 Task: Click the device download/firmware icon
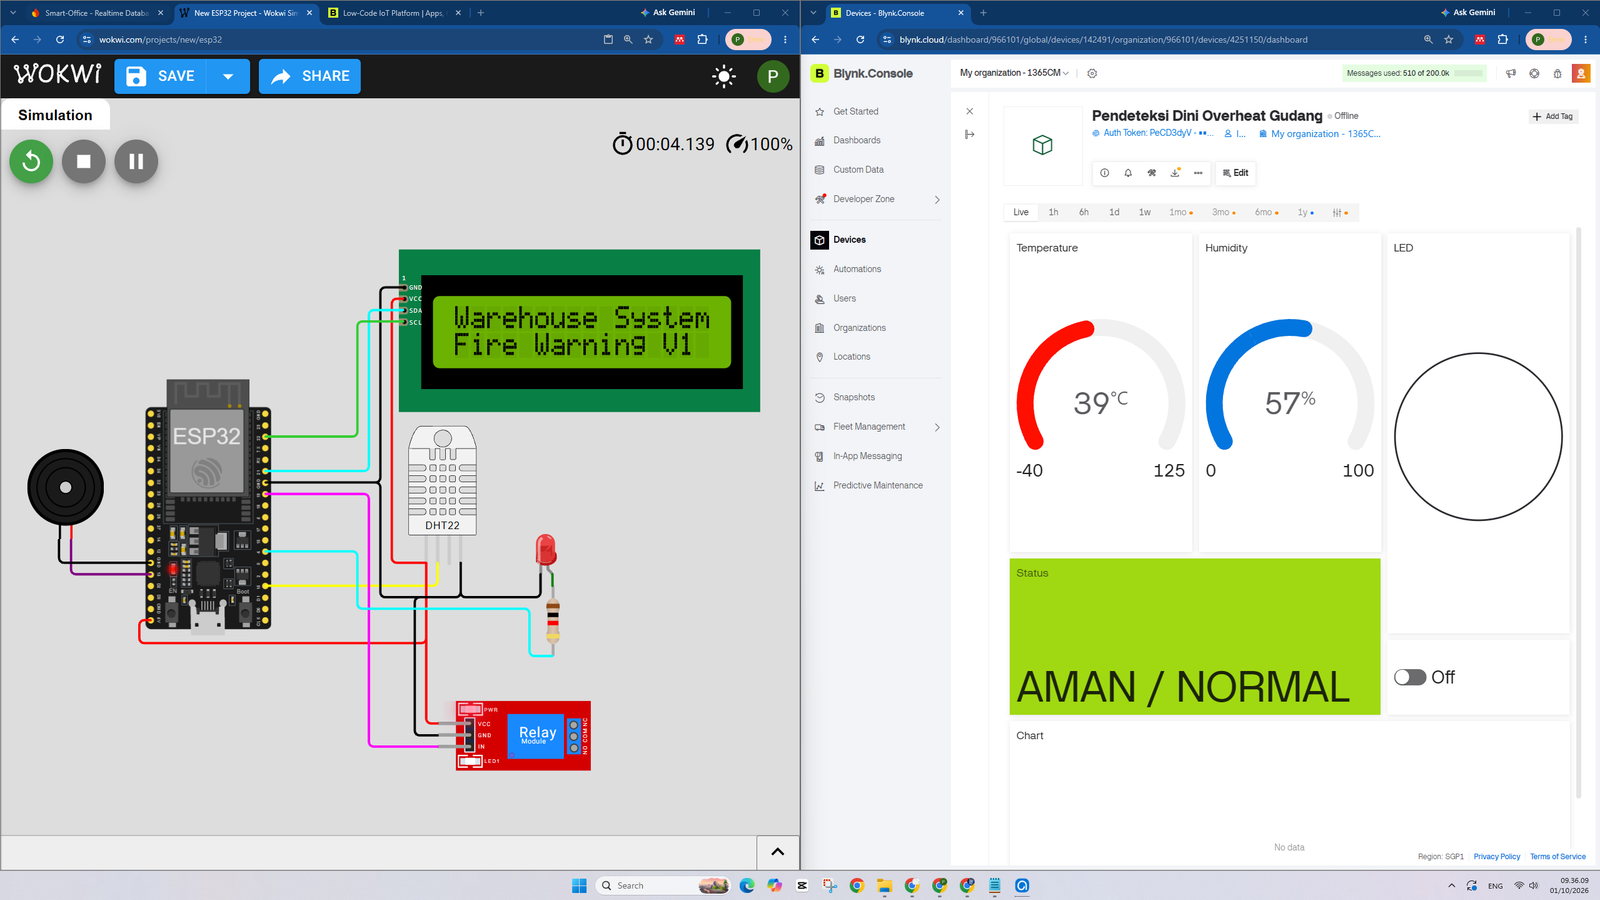point(1175,173)
